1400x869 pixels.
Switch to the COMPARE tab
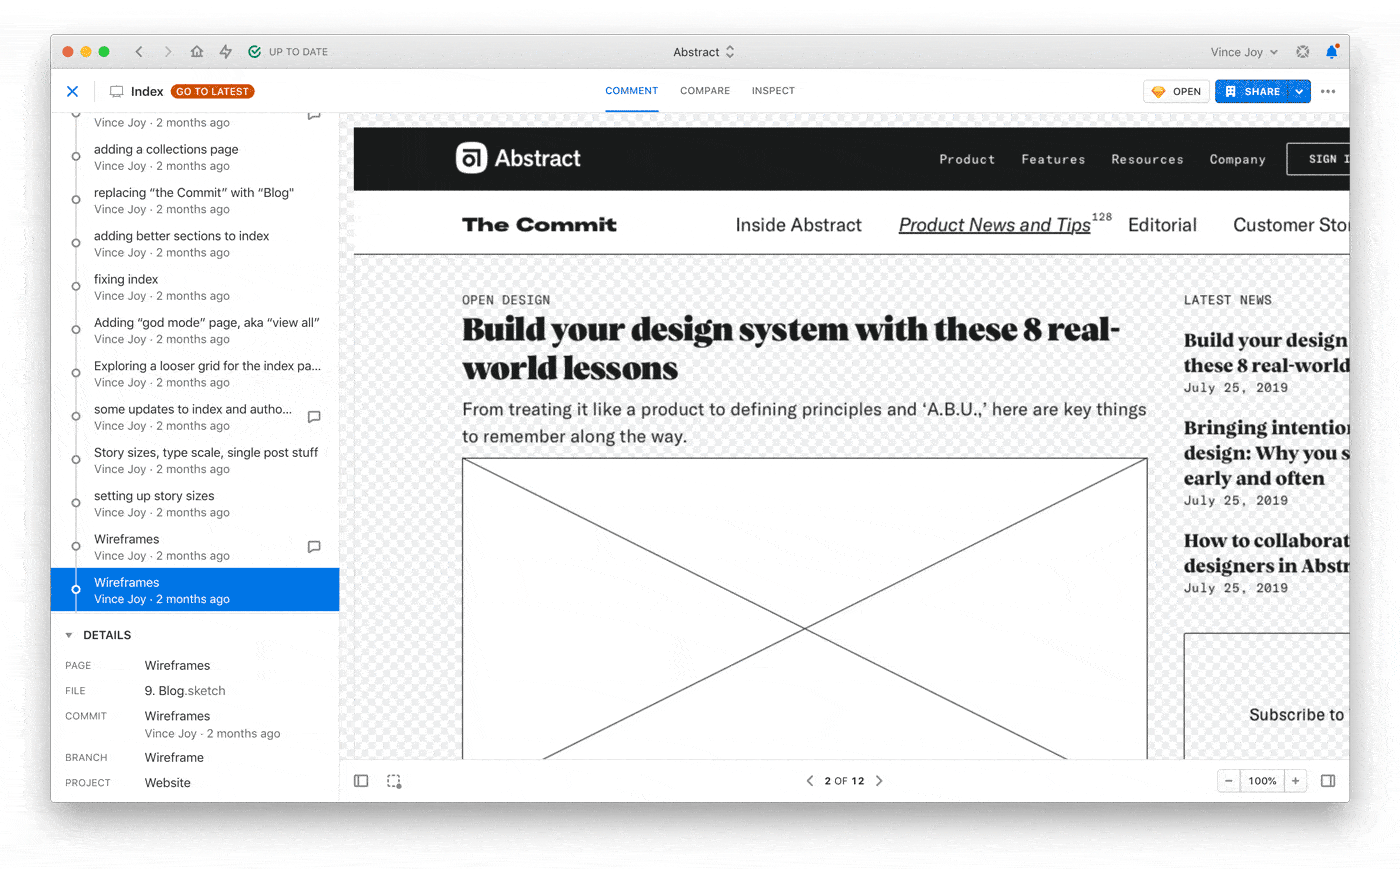[705, 91]
